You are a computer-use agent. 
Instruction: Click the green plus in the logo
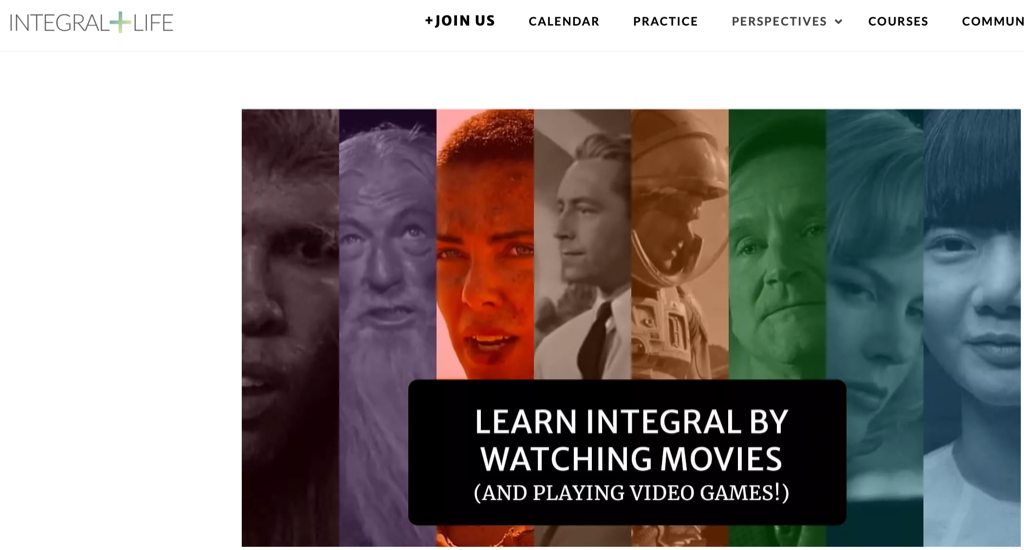tap(120, 22)
